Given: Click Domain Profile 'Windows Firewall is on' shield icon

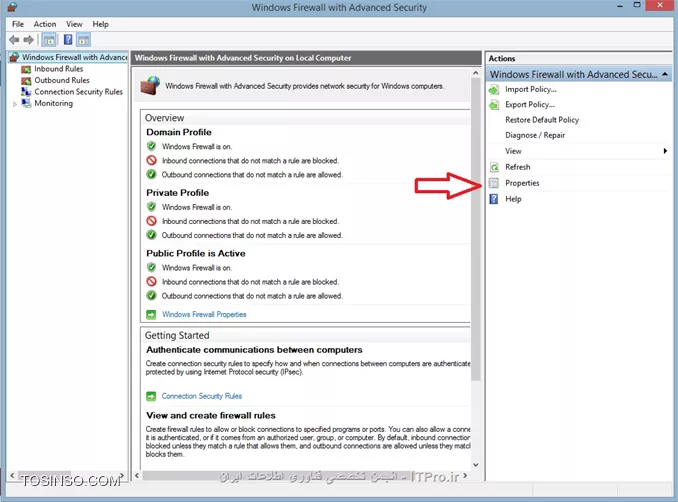Looking at the screenshot, I should point(151,146).
